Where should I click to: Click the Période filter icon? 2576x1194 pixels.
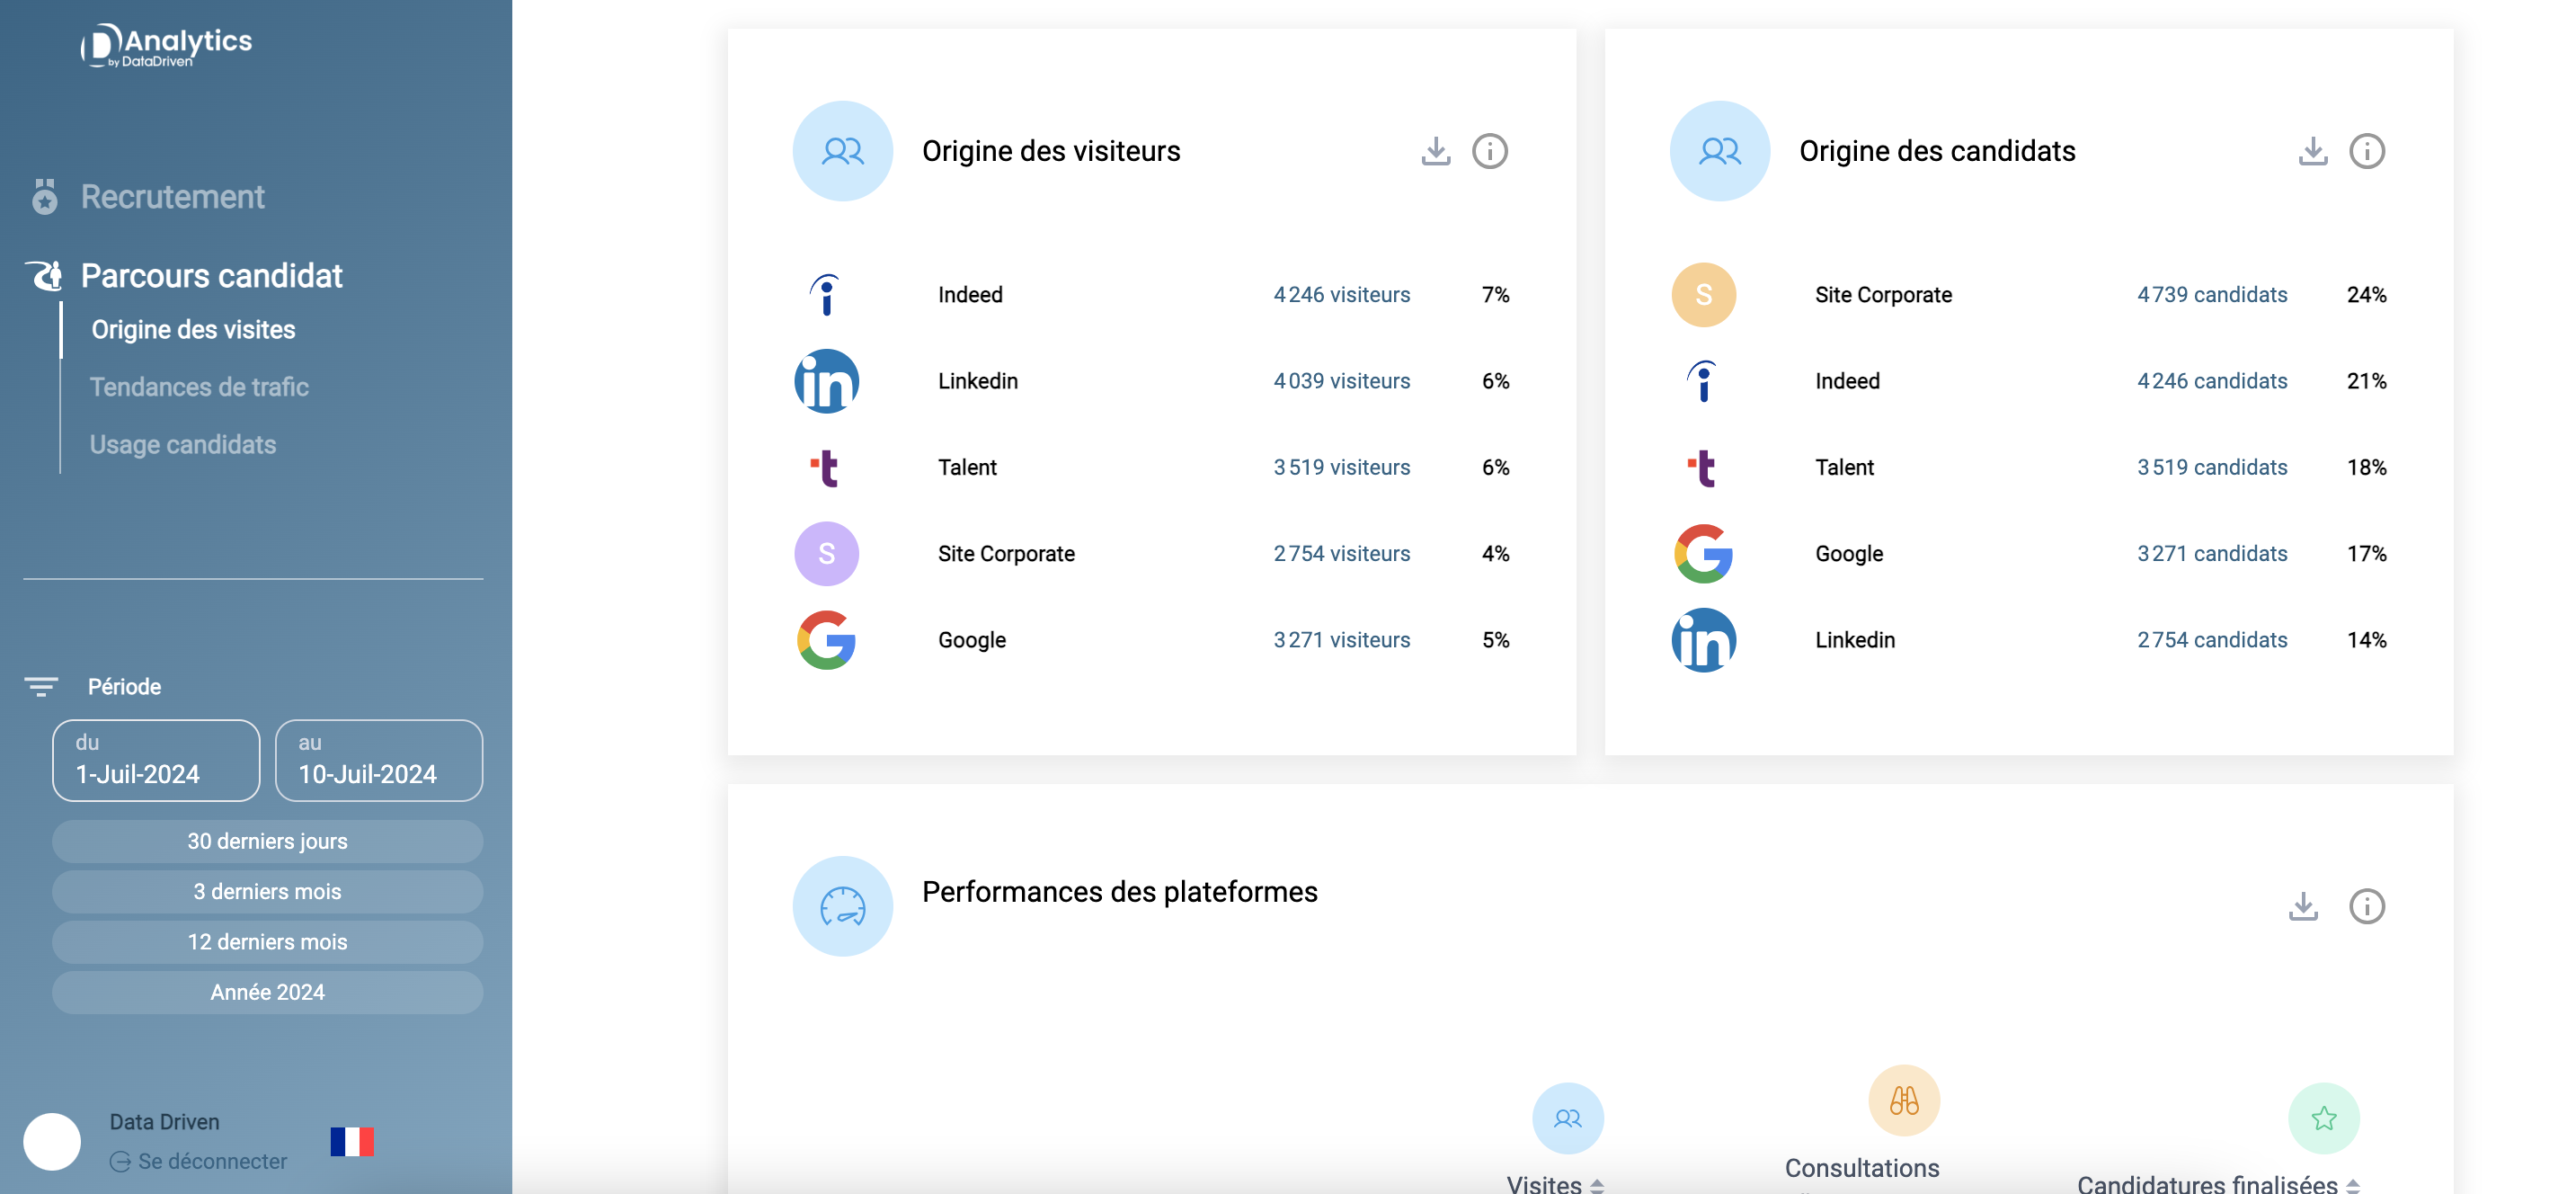[41, 687]
